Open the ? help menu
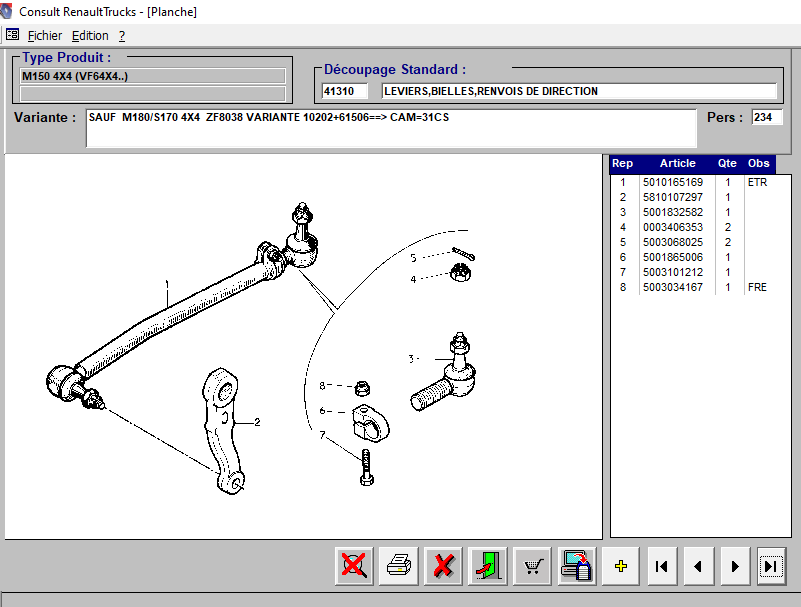The height and width of the screenshot is (607, 801). [121, 35]
